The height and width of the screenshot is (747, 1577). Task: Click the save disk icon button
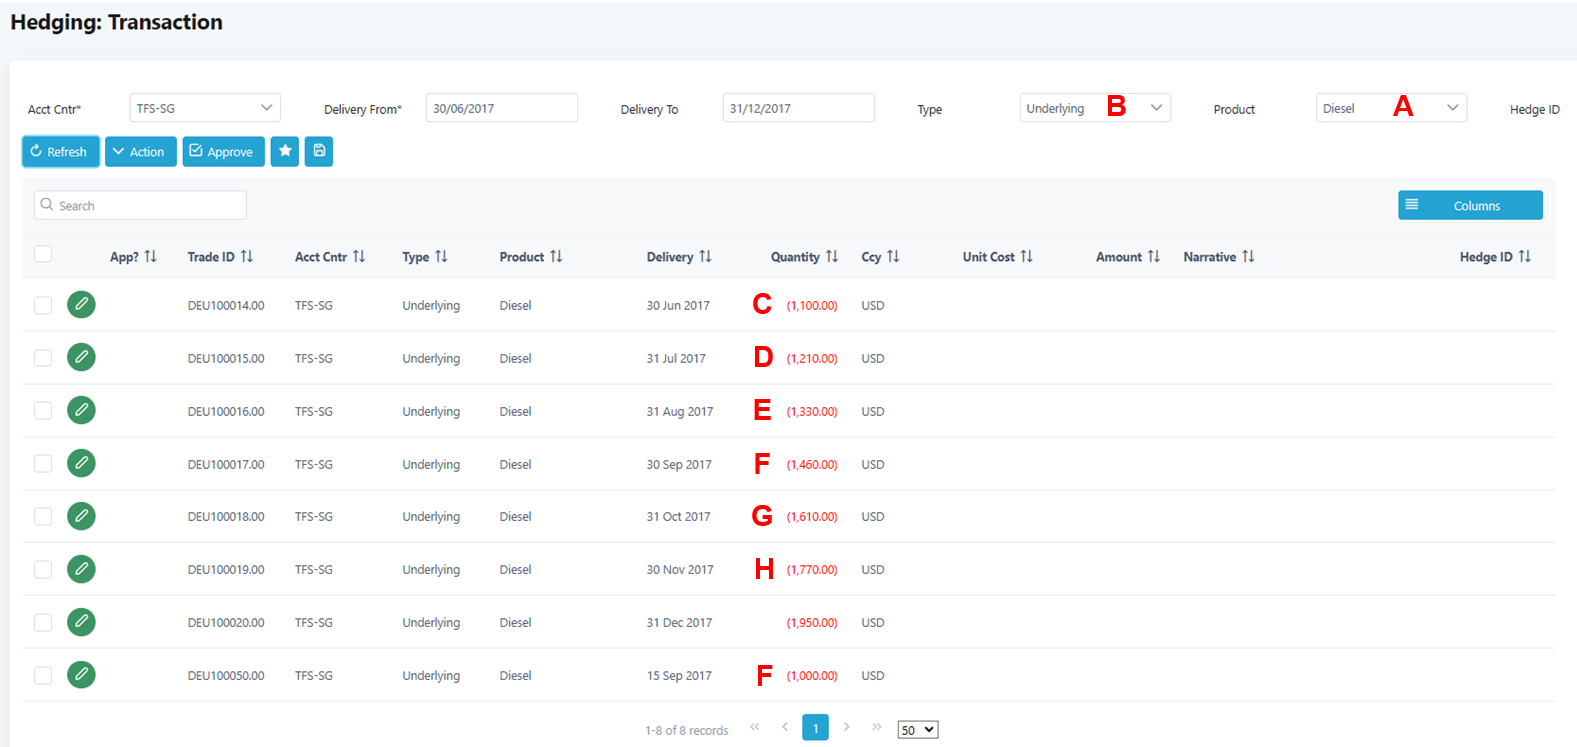(x=319, y=151)
